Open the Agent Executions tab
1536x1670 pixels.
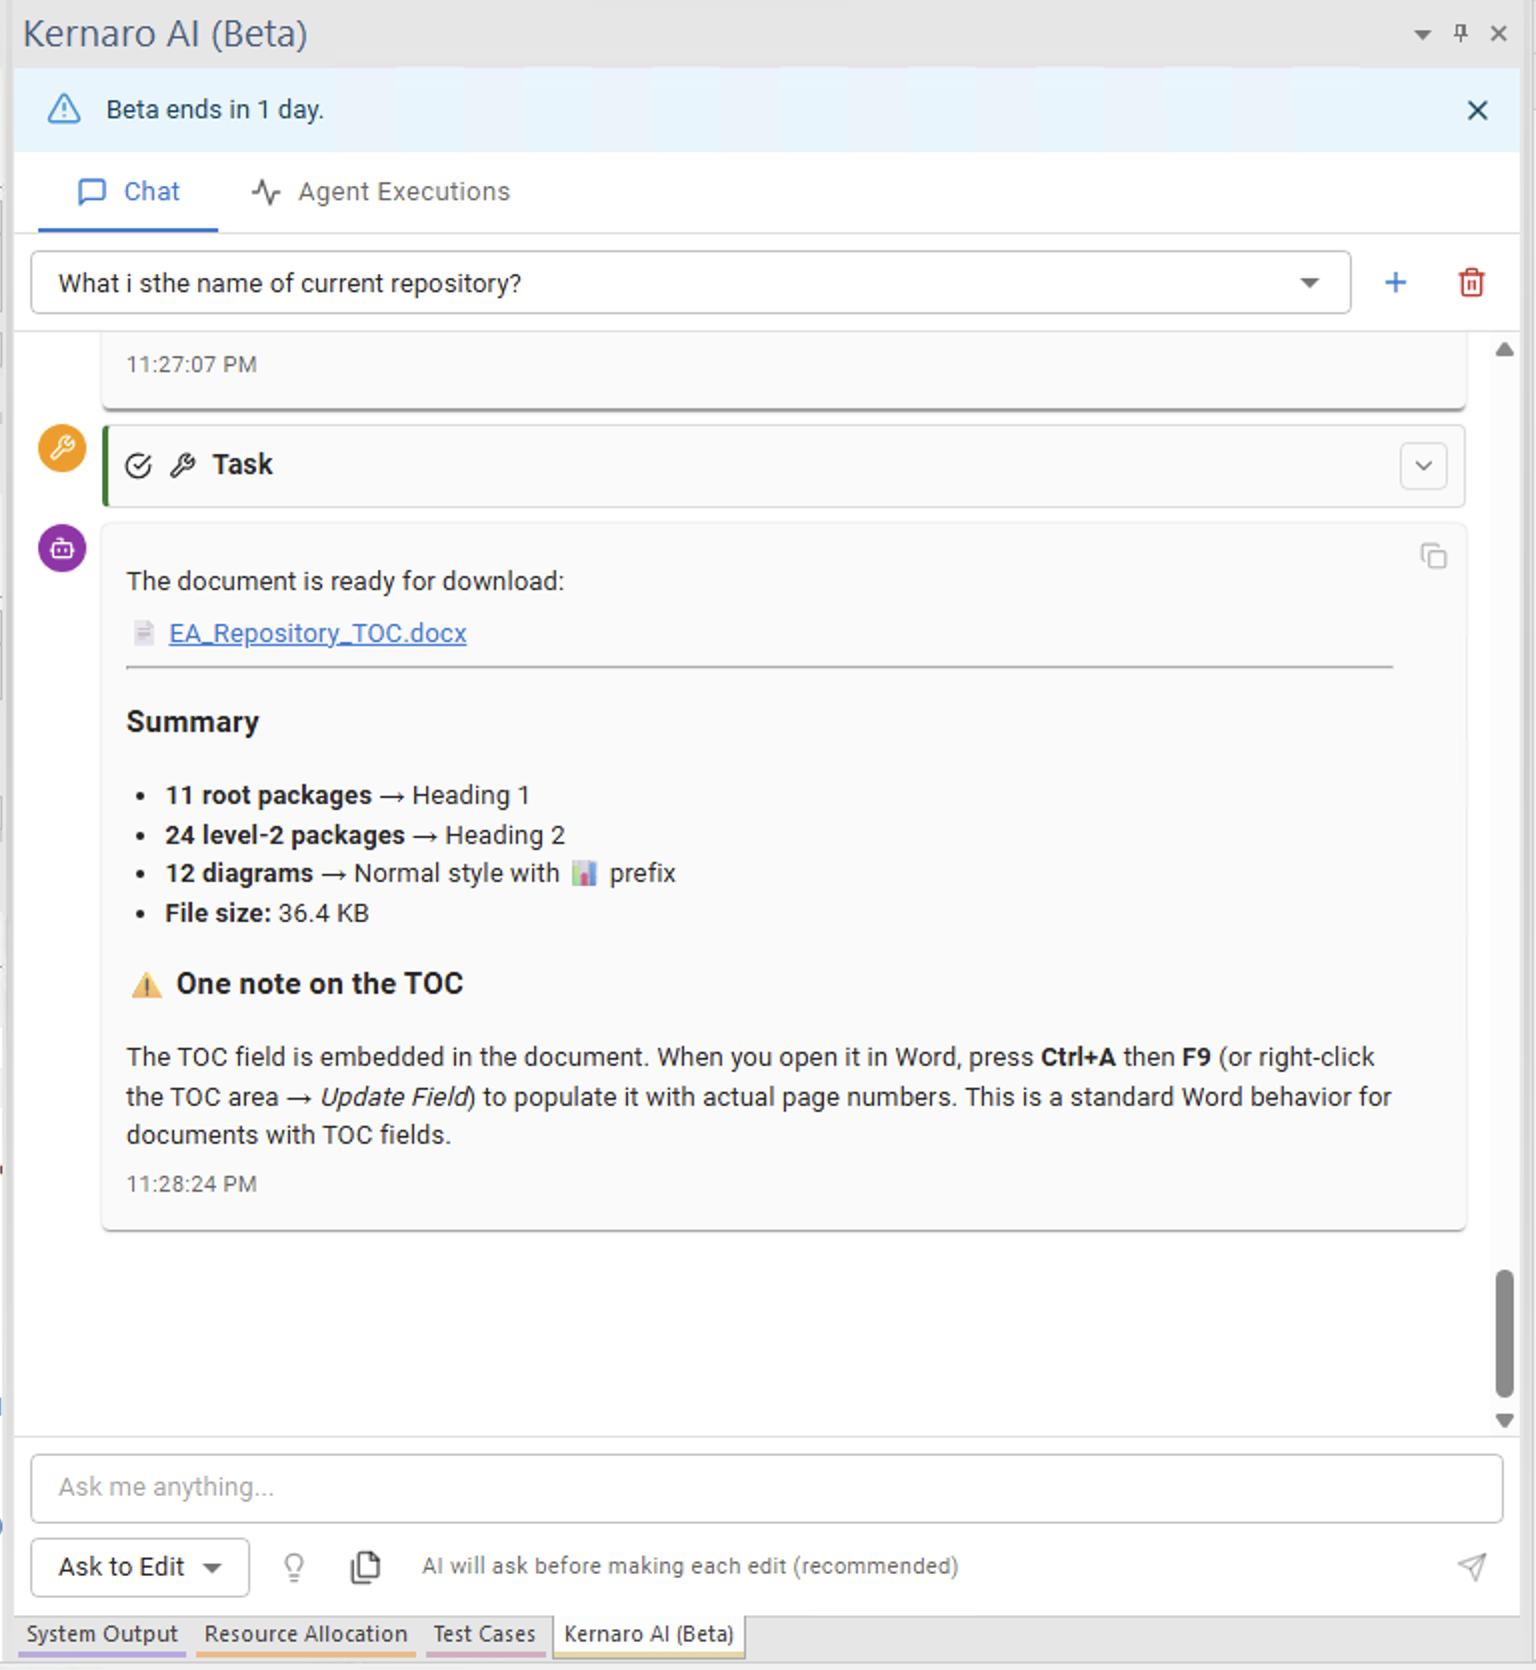(380, 192)
